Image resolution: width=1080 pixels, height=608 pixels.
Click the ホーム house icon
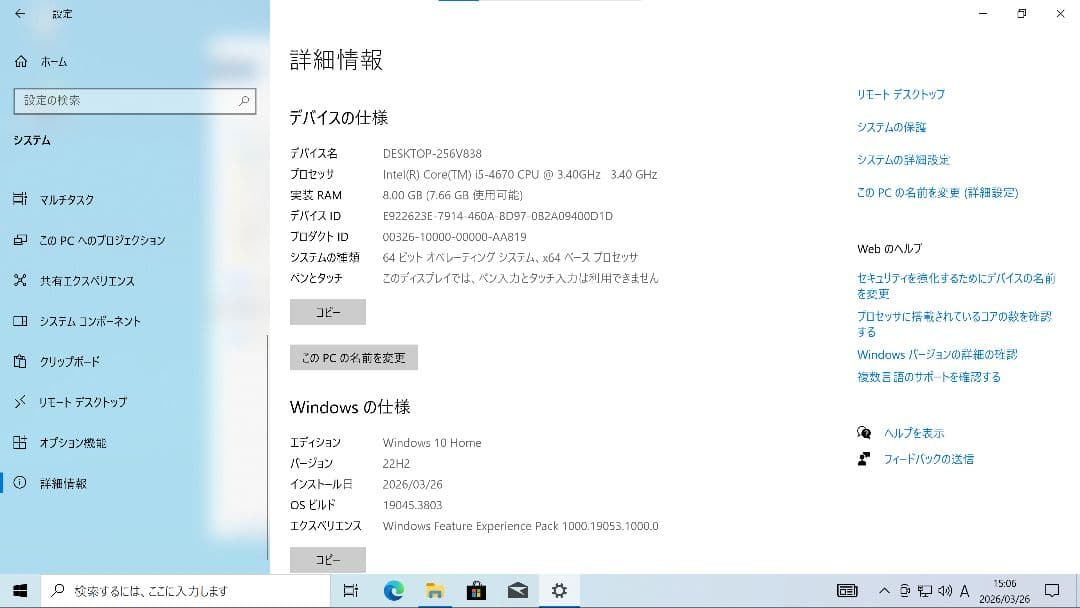[21, 61]
